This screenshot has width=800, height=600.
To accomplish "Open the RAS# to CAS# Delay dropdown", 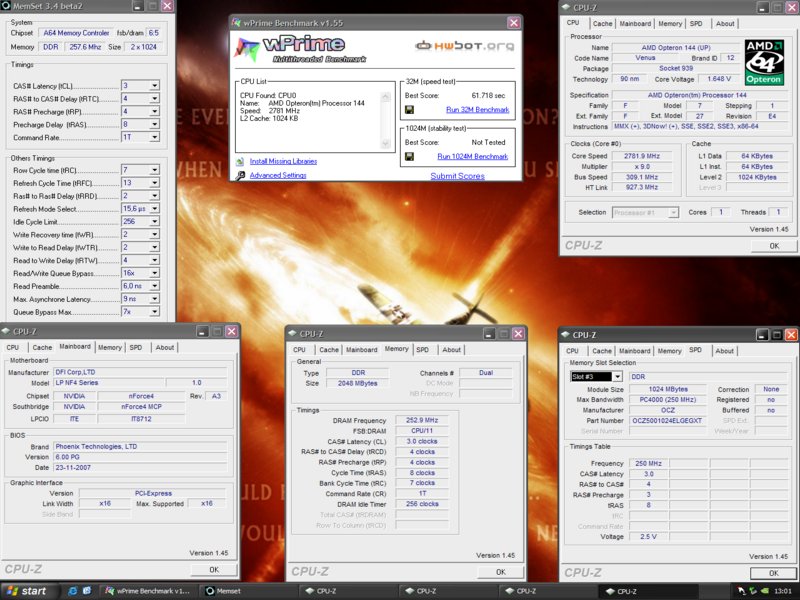I will tap(154, 98).
